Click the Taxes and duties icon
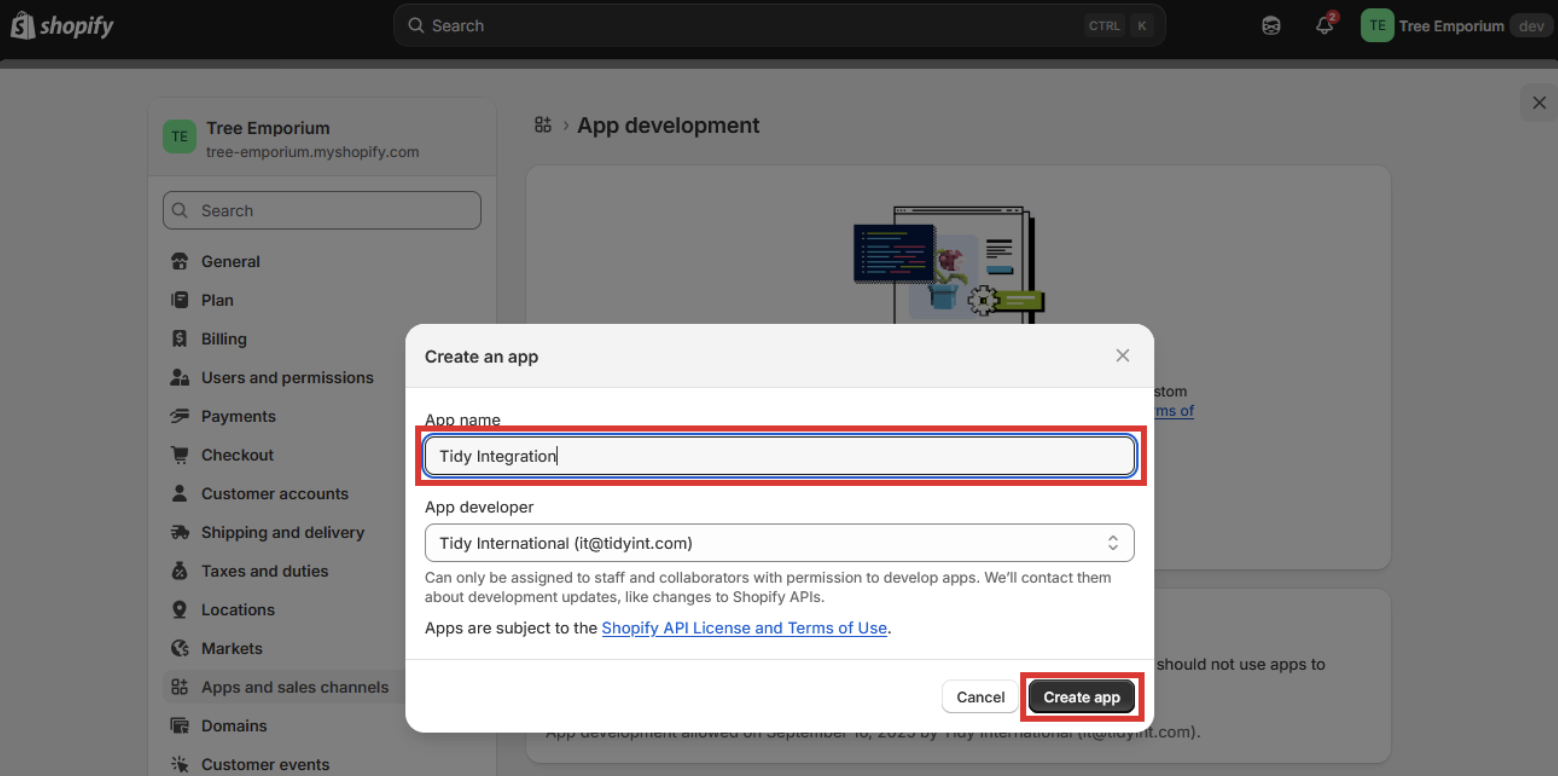 pyautogui.click(x=180, y=571)
